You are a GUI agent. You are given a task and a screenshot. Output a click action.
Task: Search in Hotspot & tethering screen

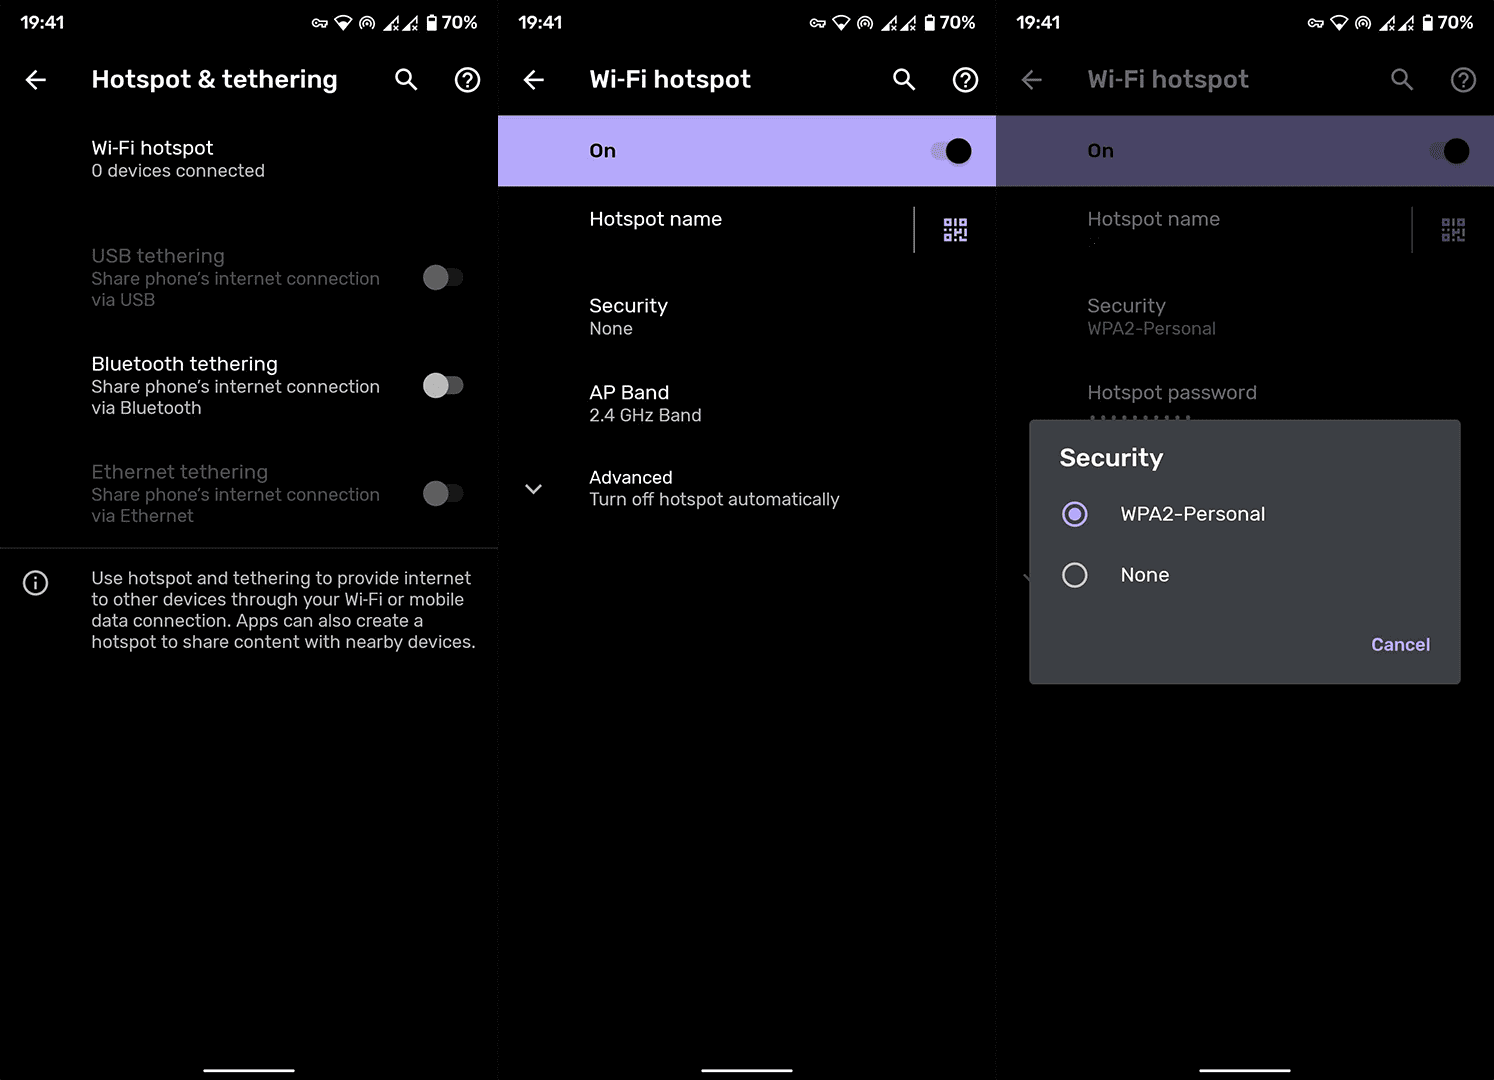406,80
